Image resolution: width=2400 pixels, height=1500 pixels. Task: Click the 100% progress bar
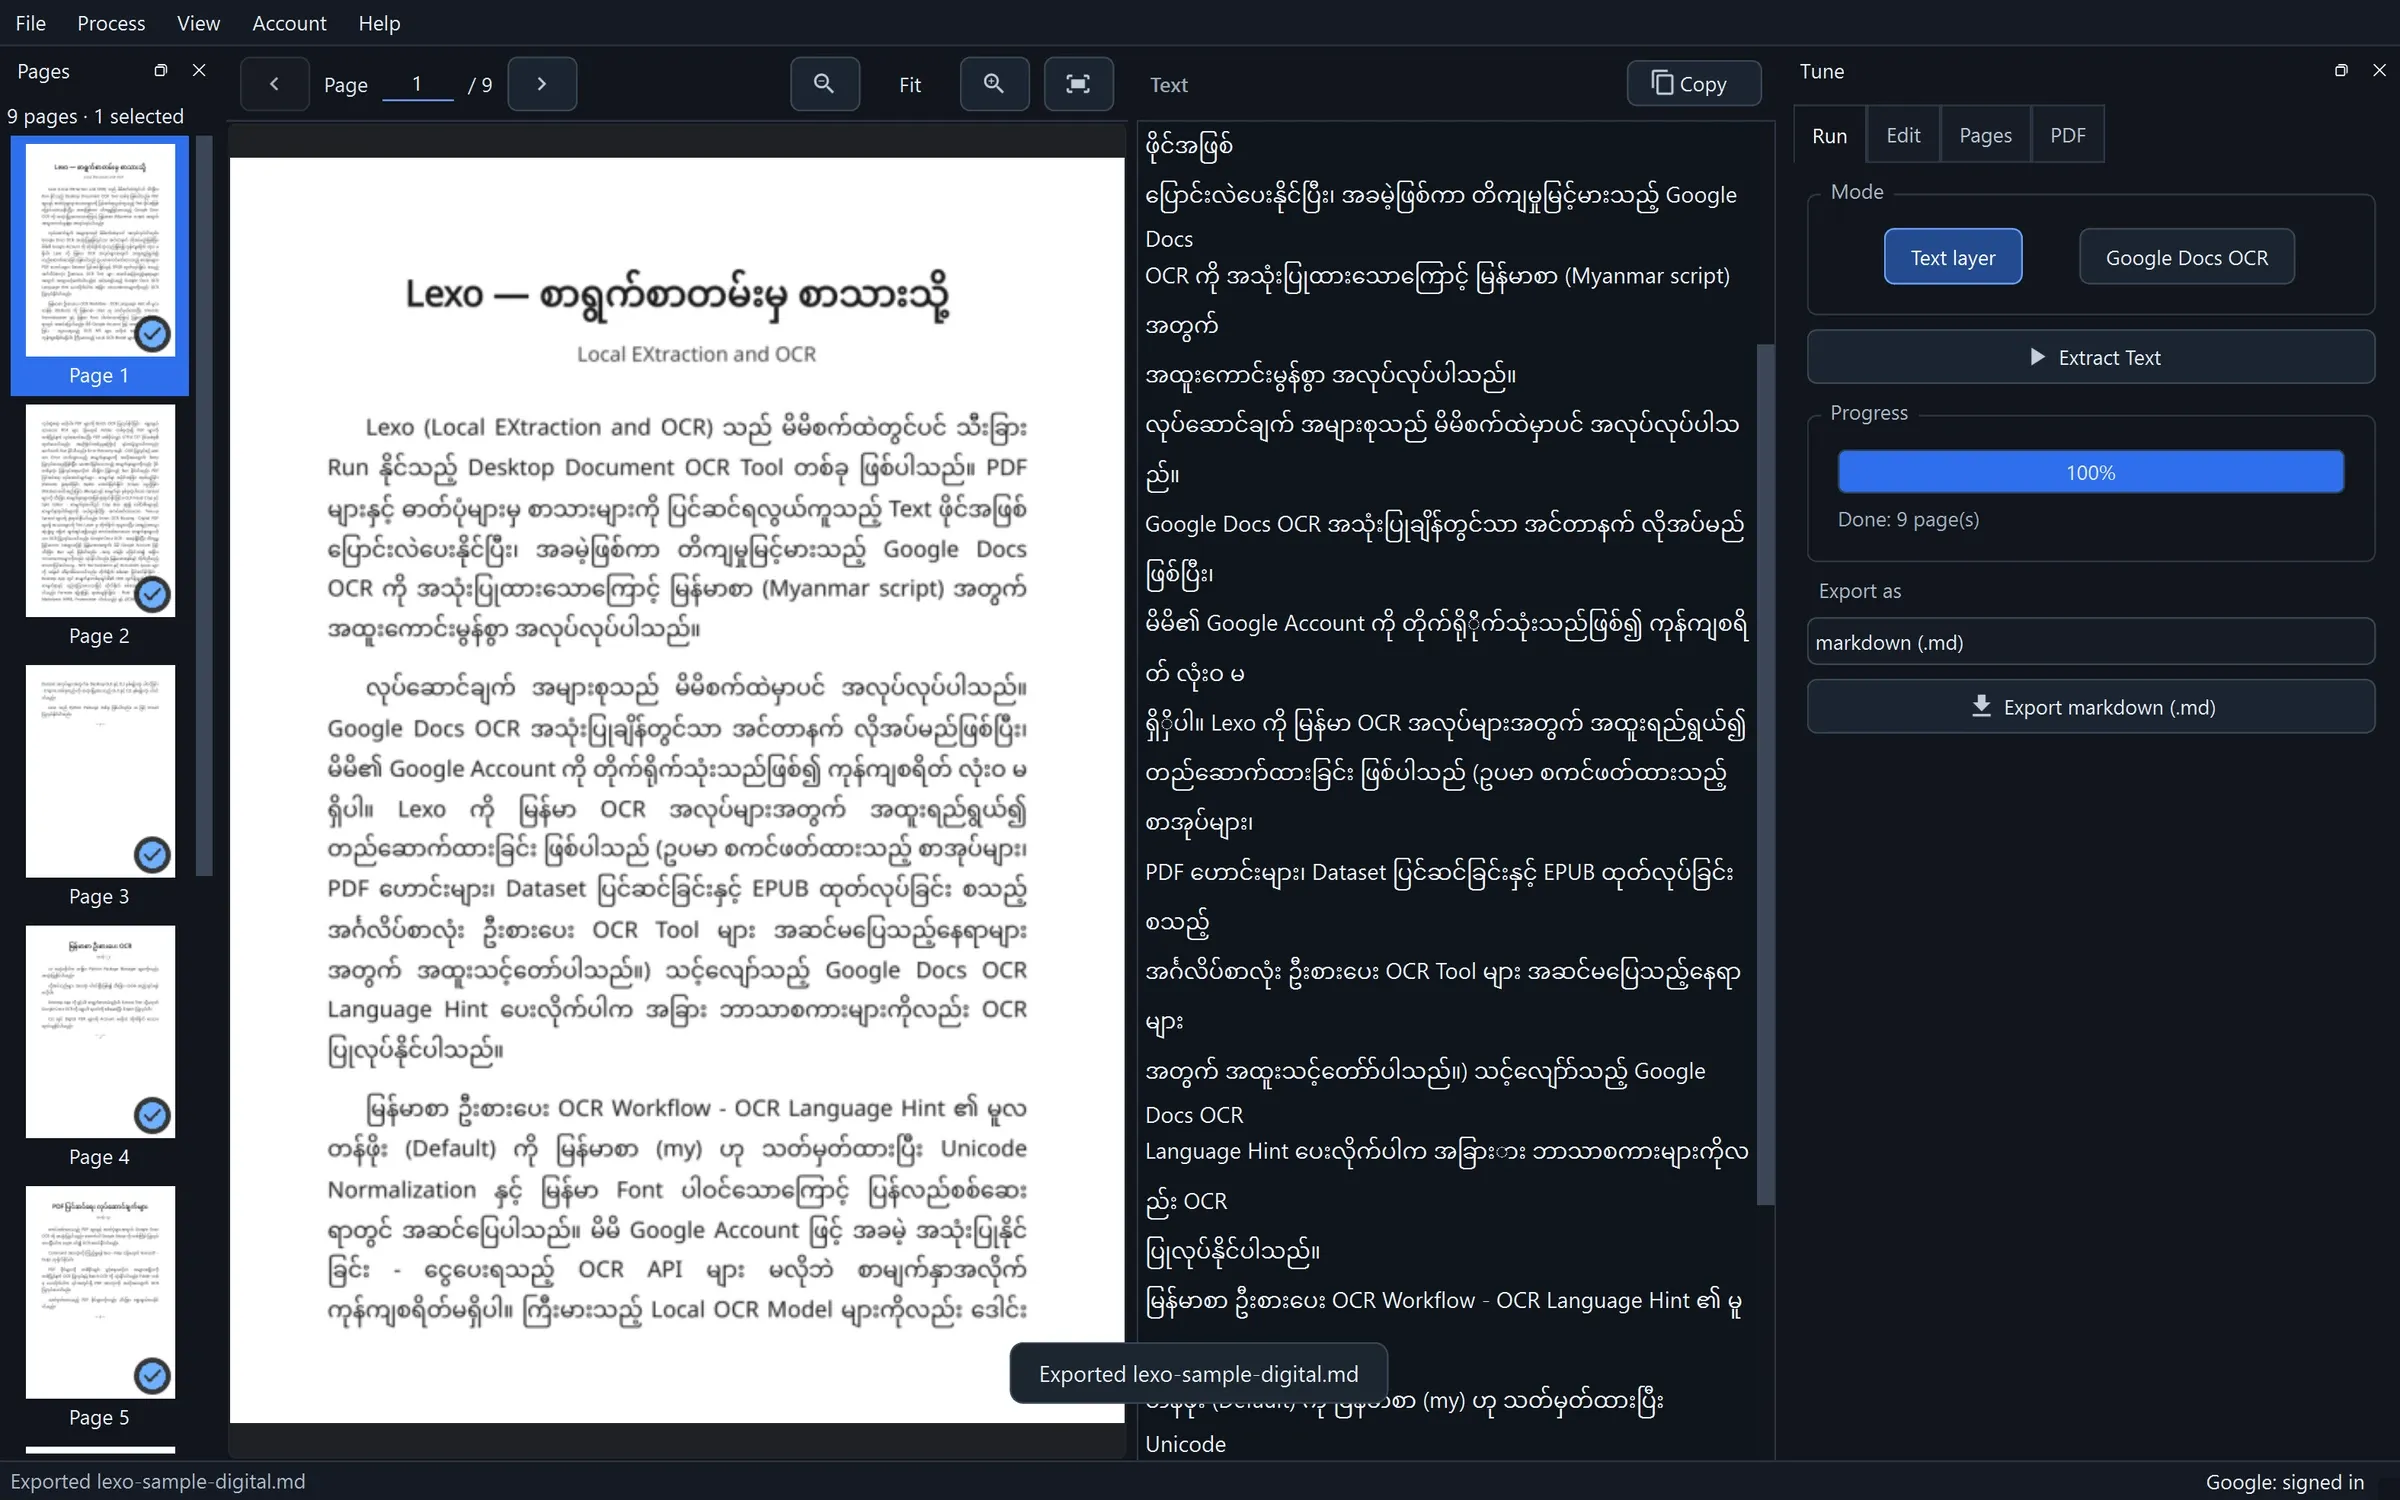pos(2090,472)
